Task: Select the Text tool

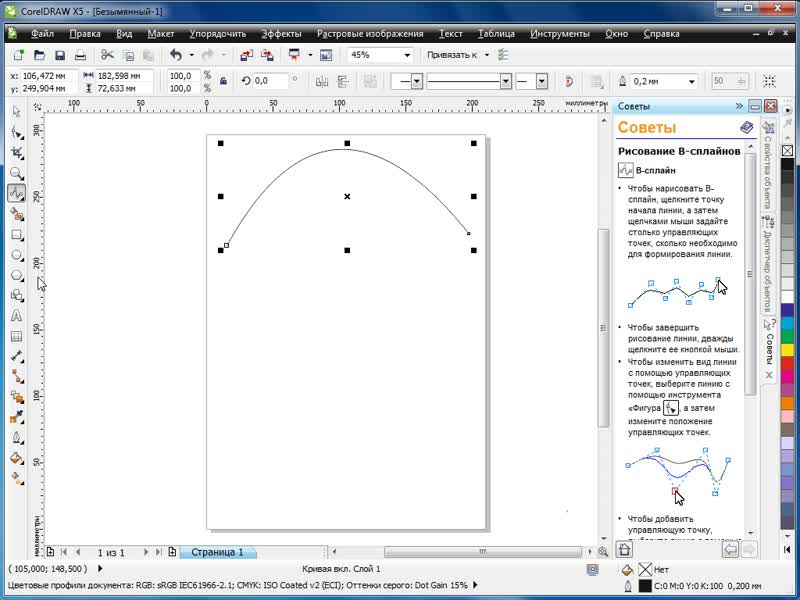Action: pyautogui.click(x=16, y=316)
